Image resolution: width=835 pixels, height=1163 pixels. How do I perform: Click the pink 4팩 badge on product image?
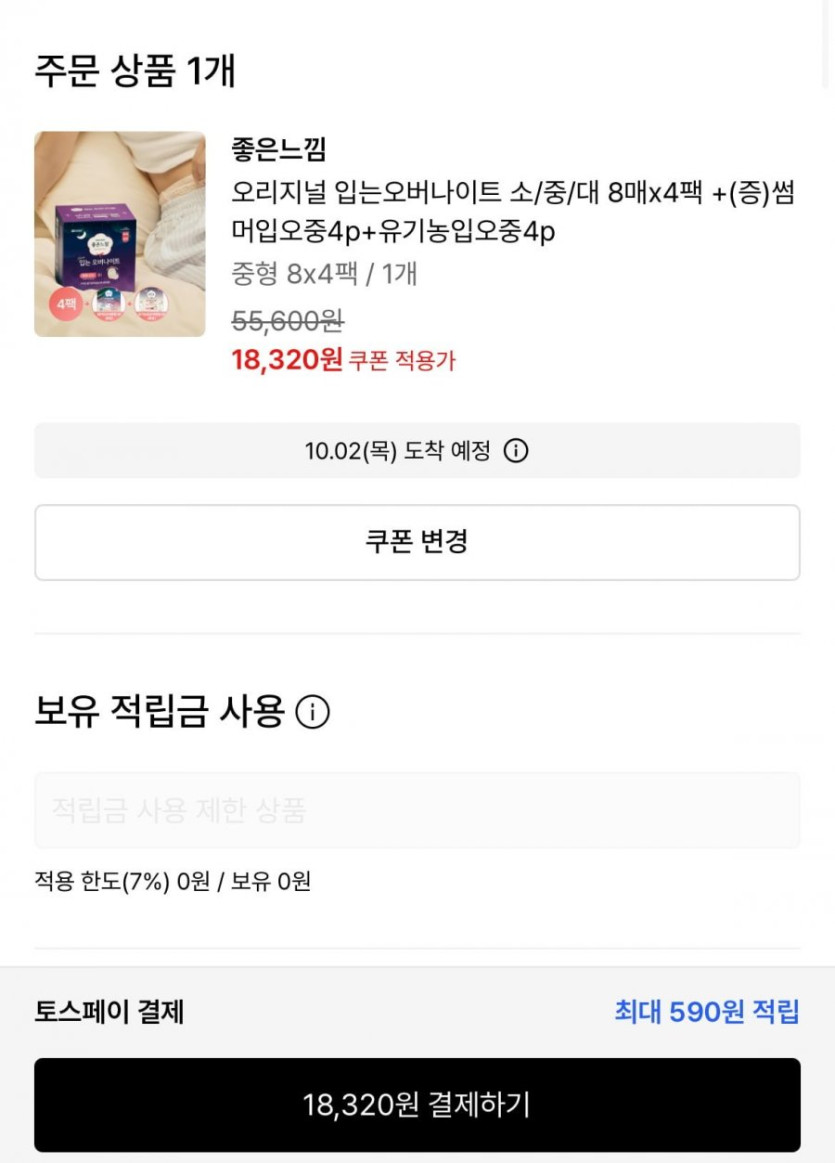pos(63,304)
